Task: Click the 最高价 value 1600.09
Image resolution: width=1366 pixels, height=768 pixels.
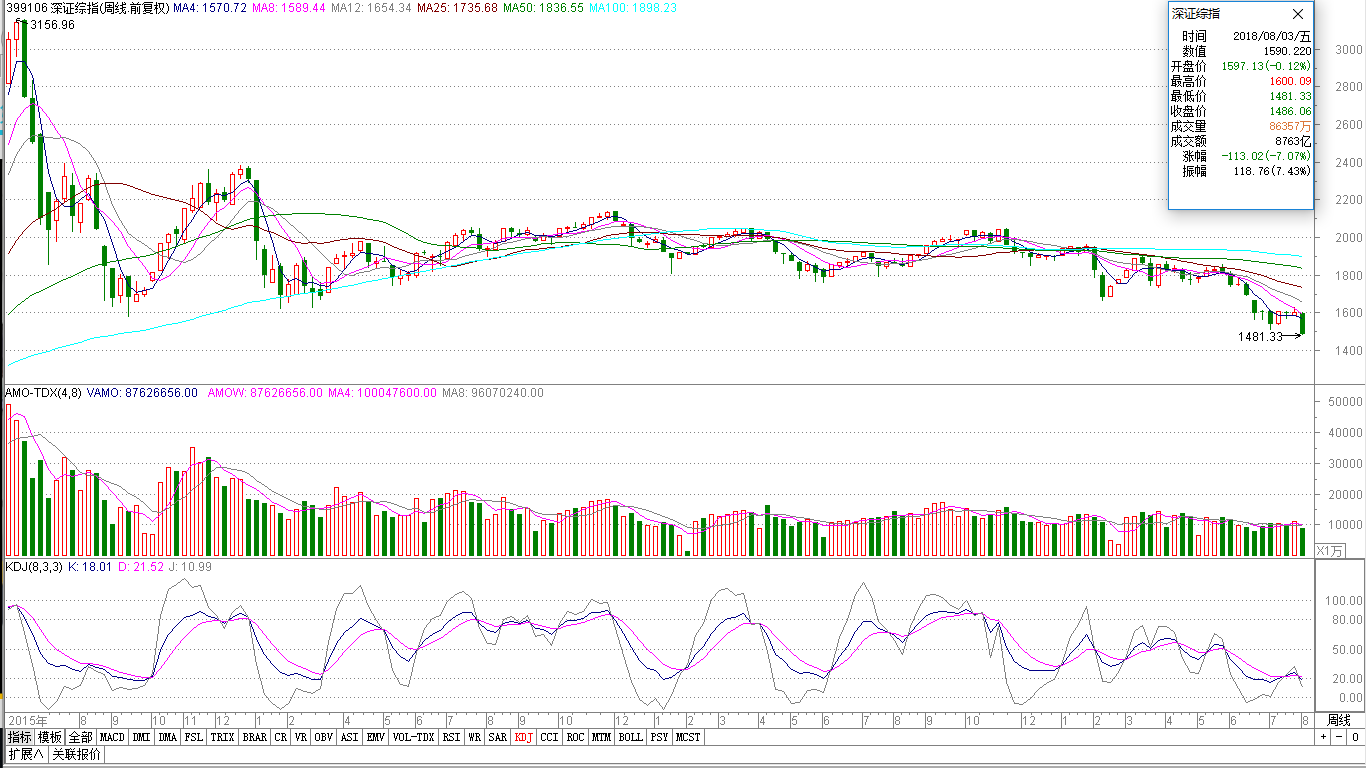Action: 1290,81
